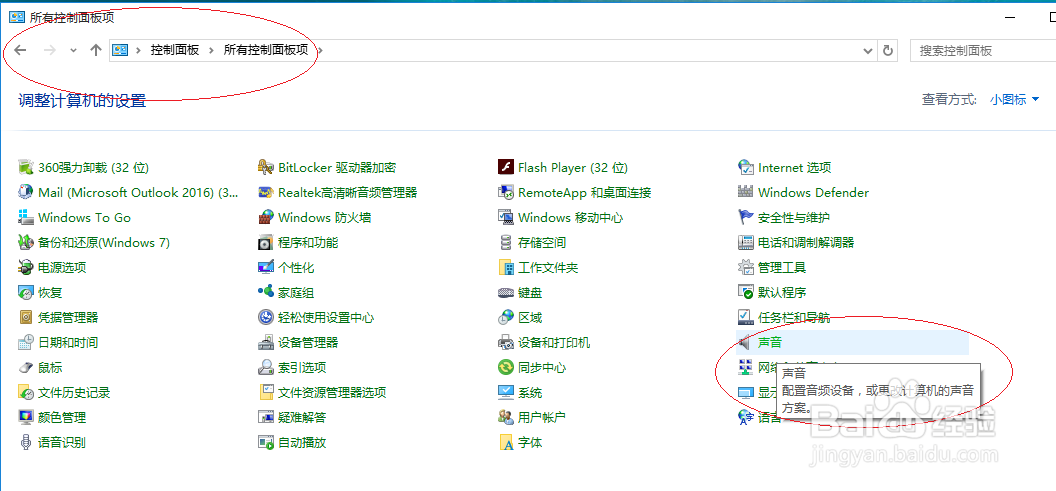The height and width of the screenshot is (491, 1056).
Task: Expand the chevron after 控制面板 in address bar
Action: (x=211, y=51)
